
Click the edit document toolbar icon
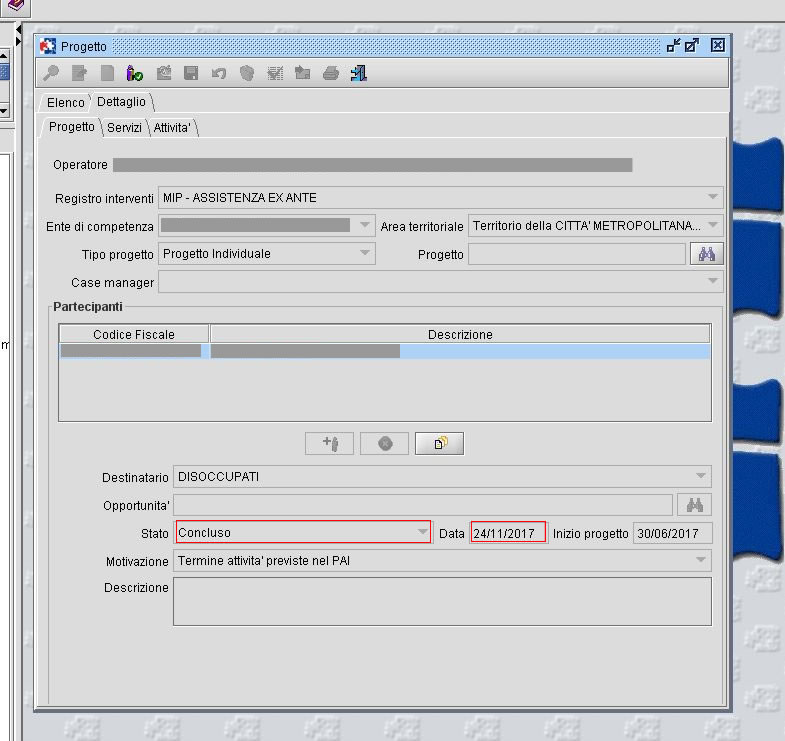pyautogui.click(x=79, y=74)
